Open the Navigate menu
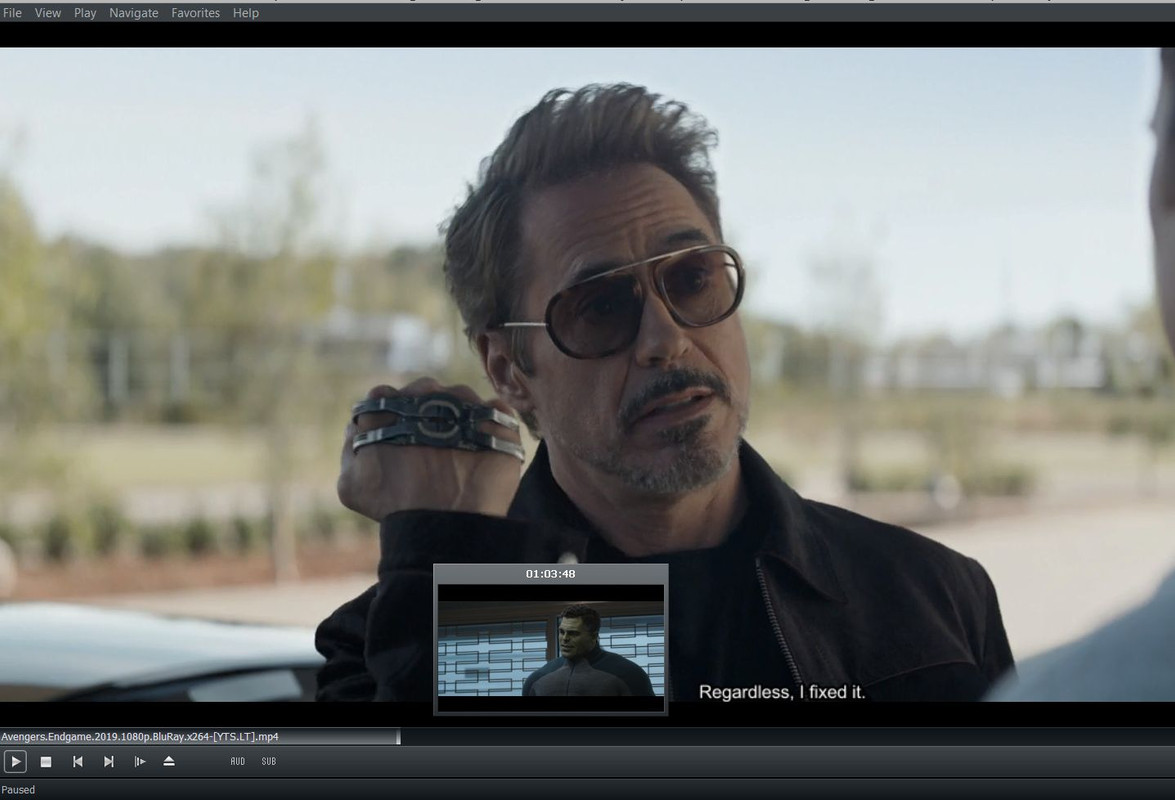 point(133,13)
